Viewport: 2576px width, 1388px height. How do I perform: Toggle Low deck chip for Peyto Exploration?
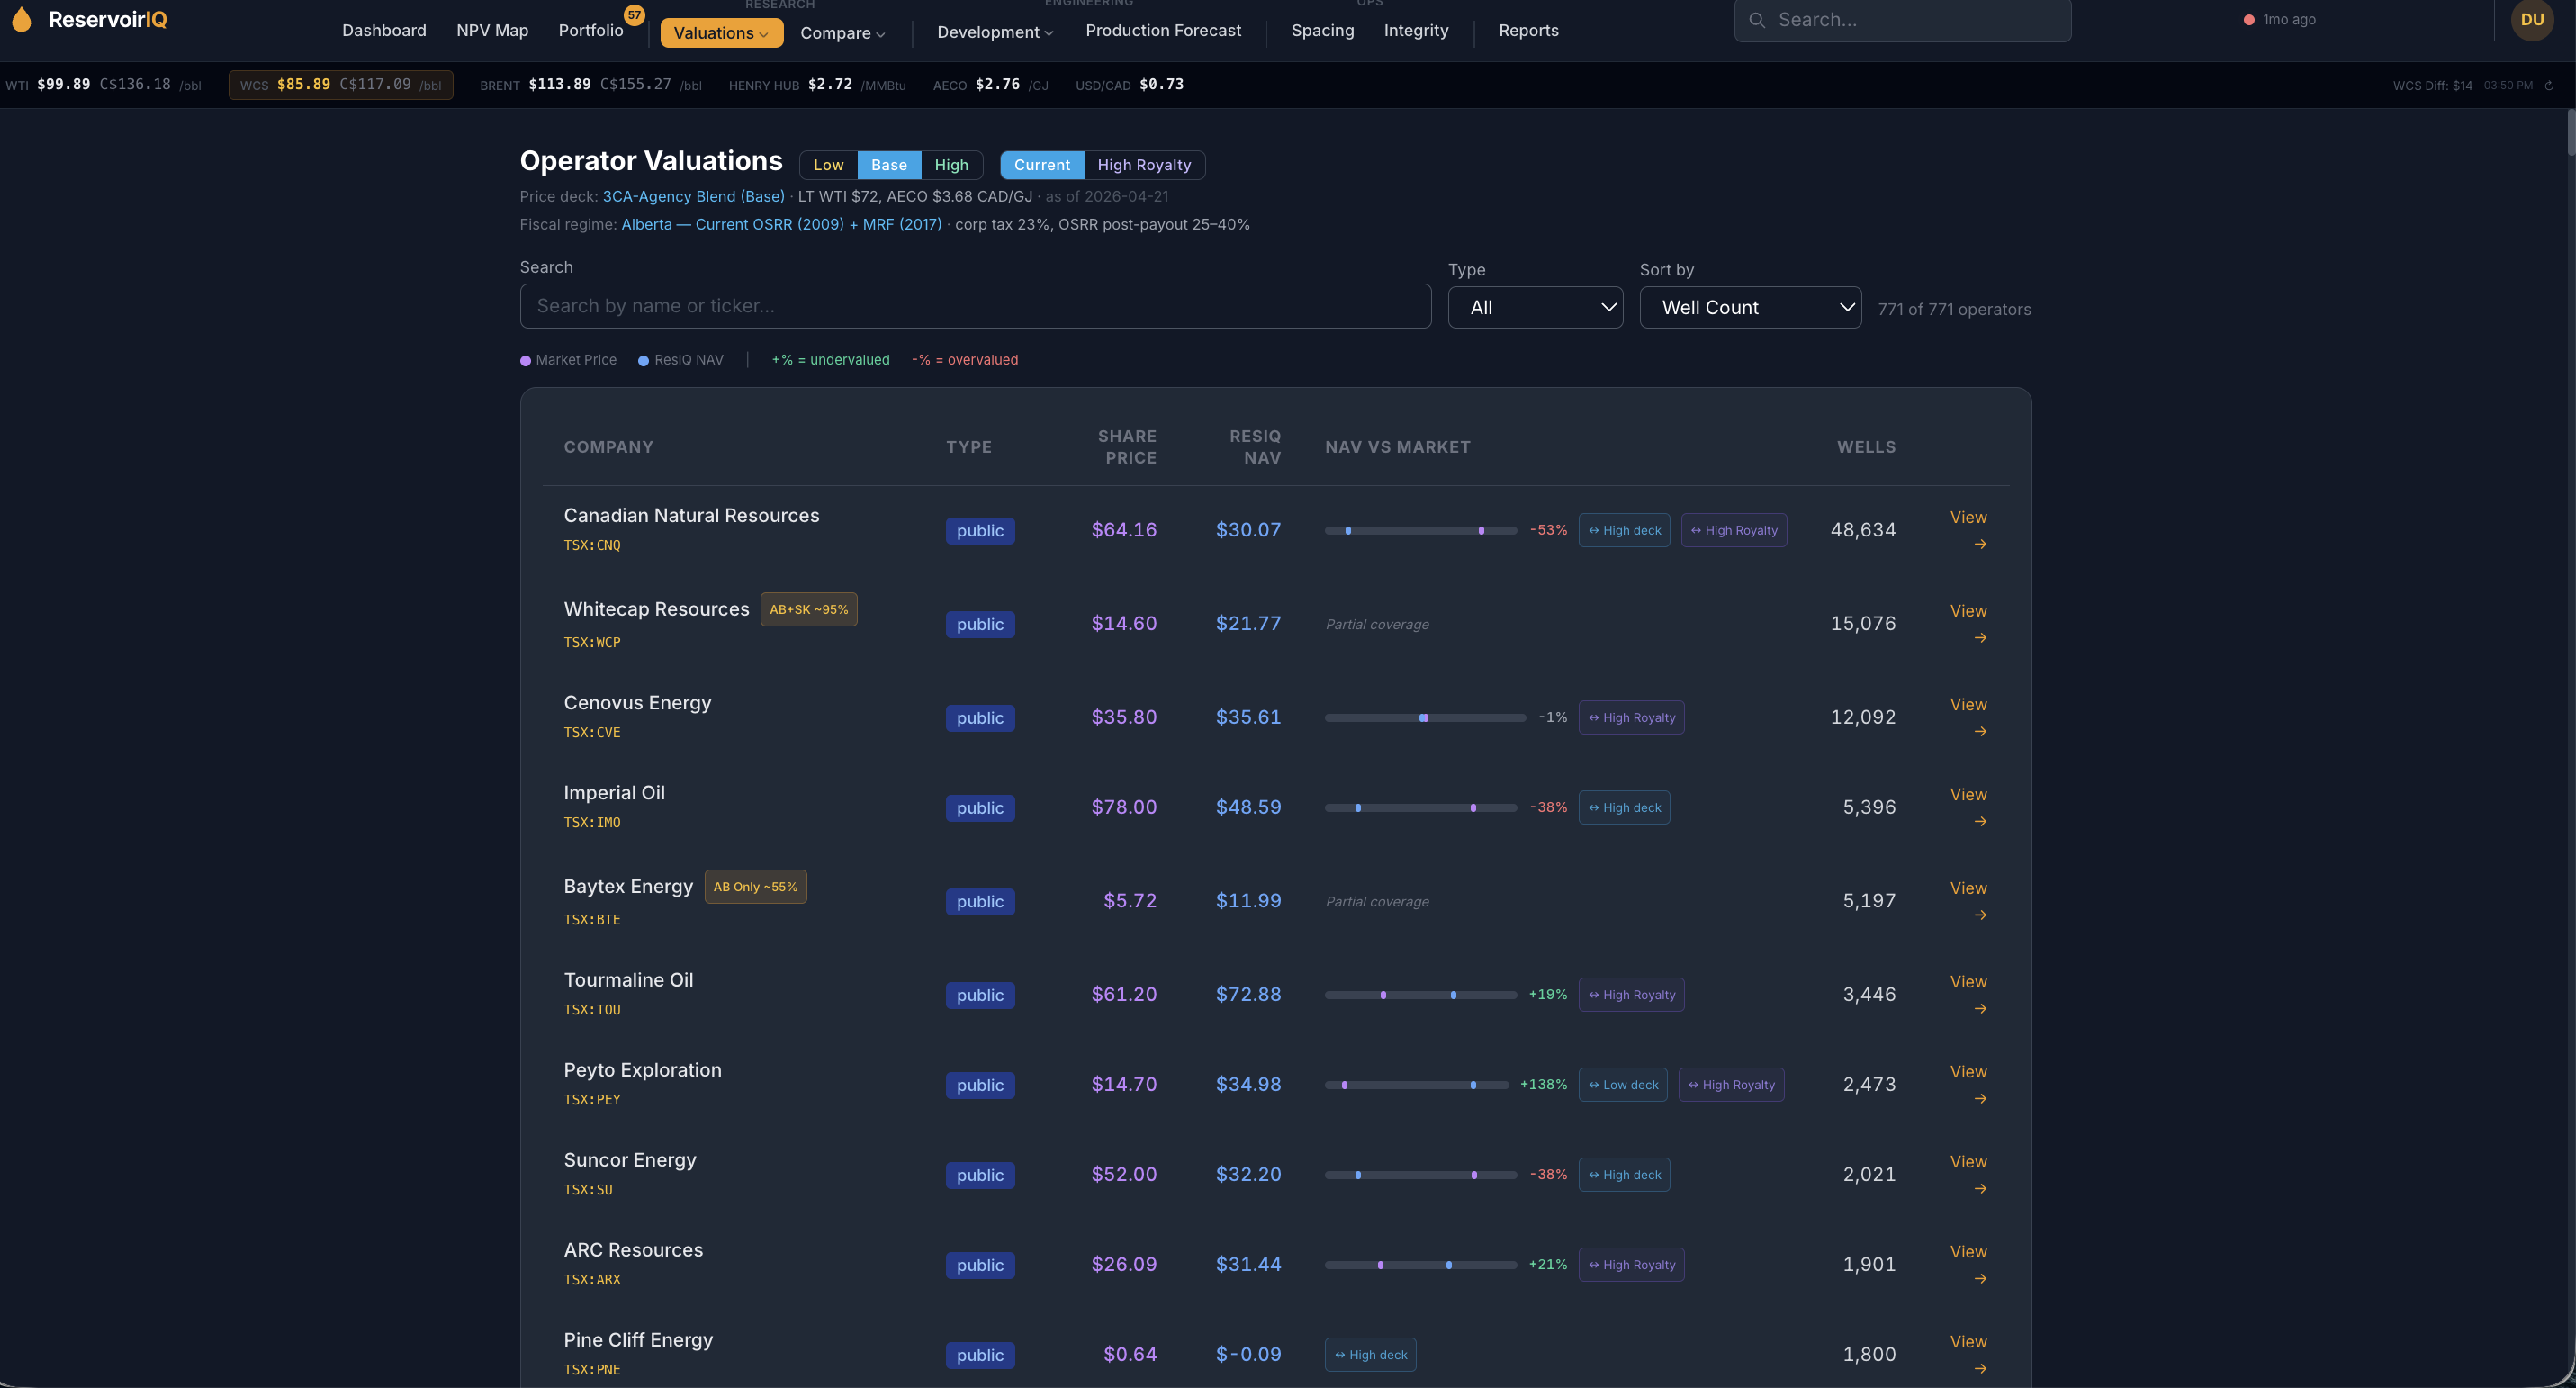[1623, 1085]
